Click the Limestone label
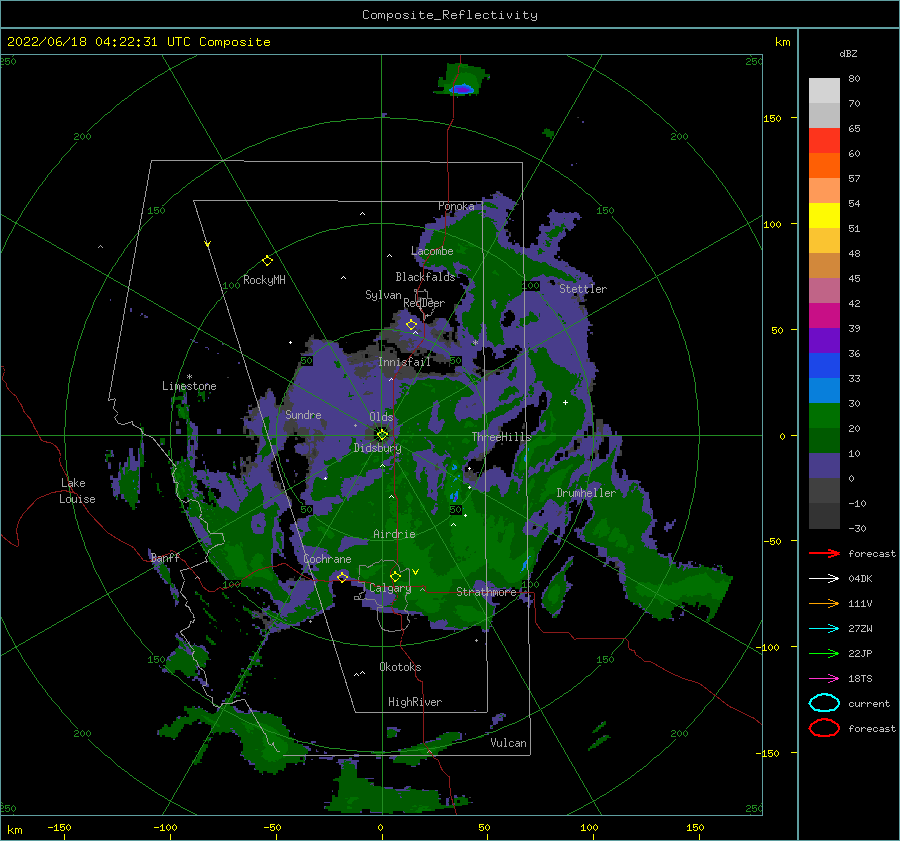The width and height of the screenshot is (900, 841). (x=189, y=386)
